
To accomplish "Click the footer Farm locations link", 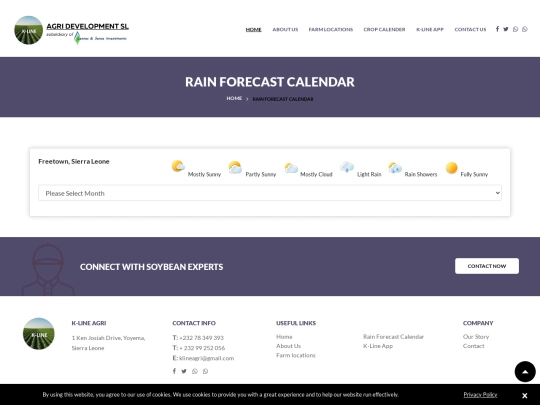I will pos(295,355).
